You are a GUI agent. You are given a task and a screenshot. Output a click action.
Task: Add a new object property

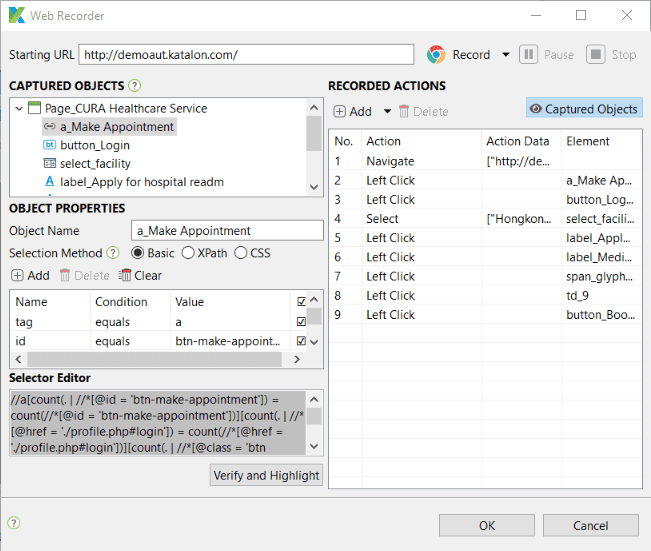pyautogui.click(x=30, y=275)
